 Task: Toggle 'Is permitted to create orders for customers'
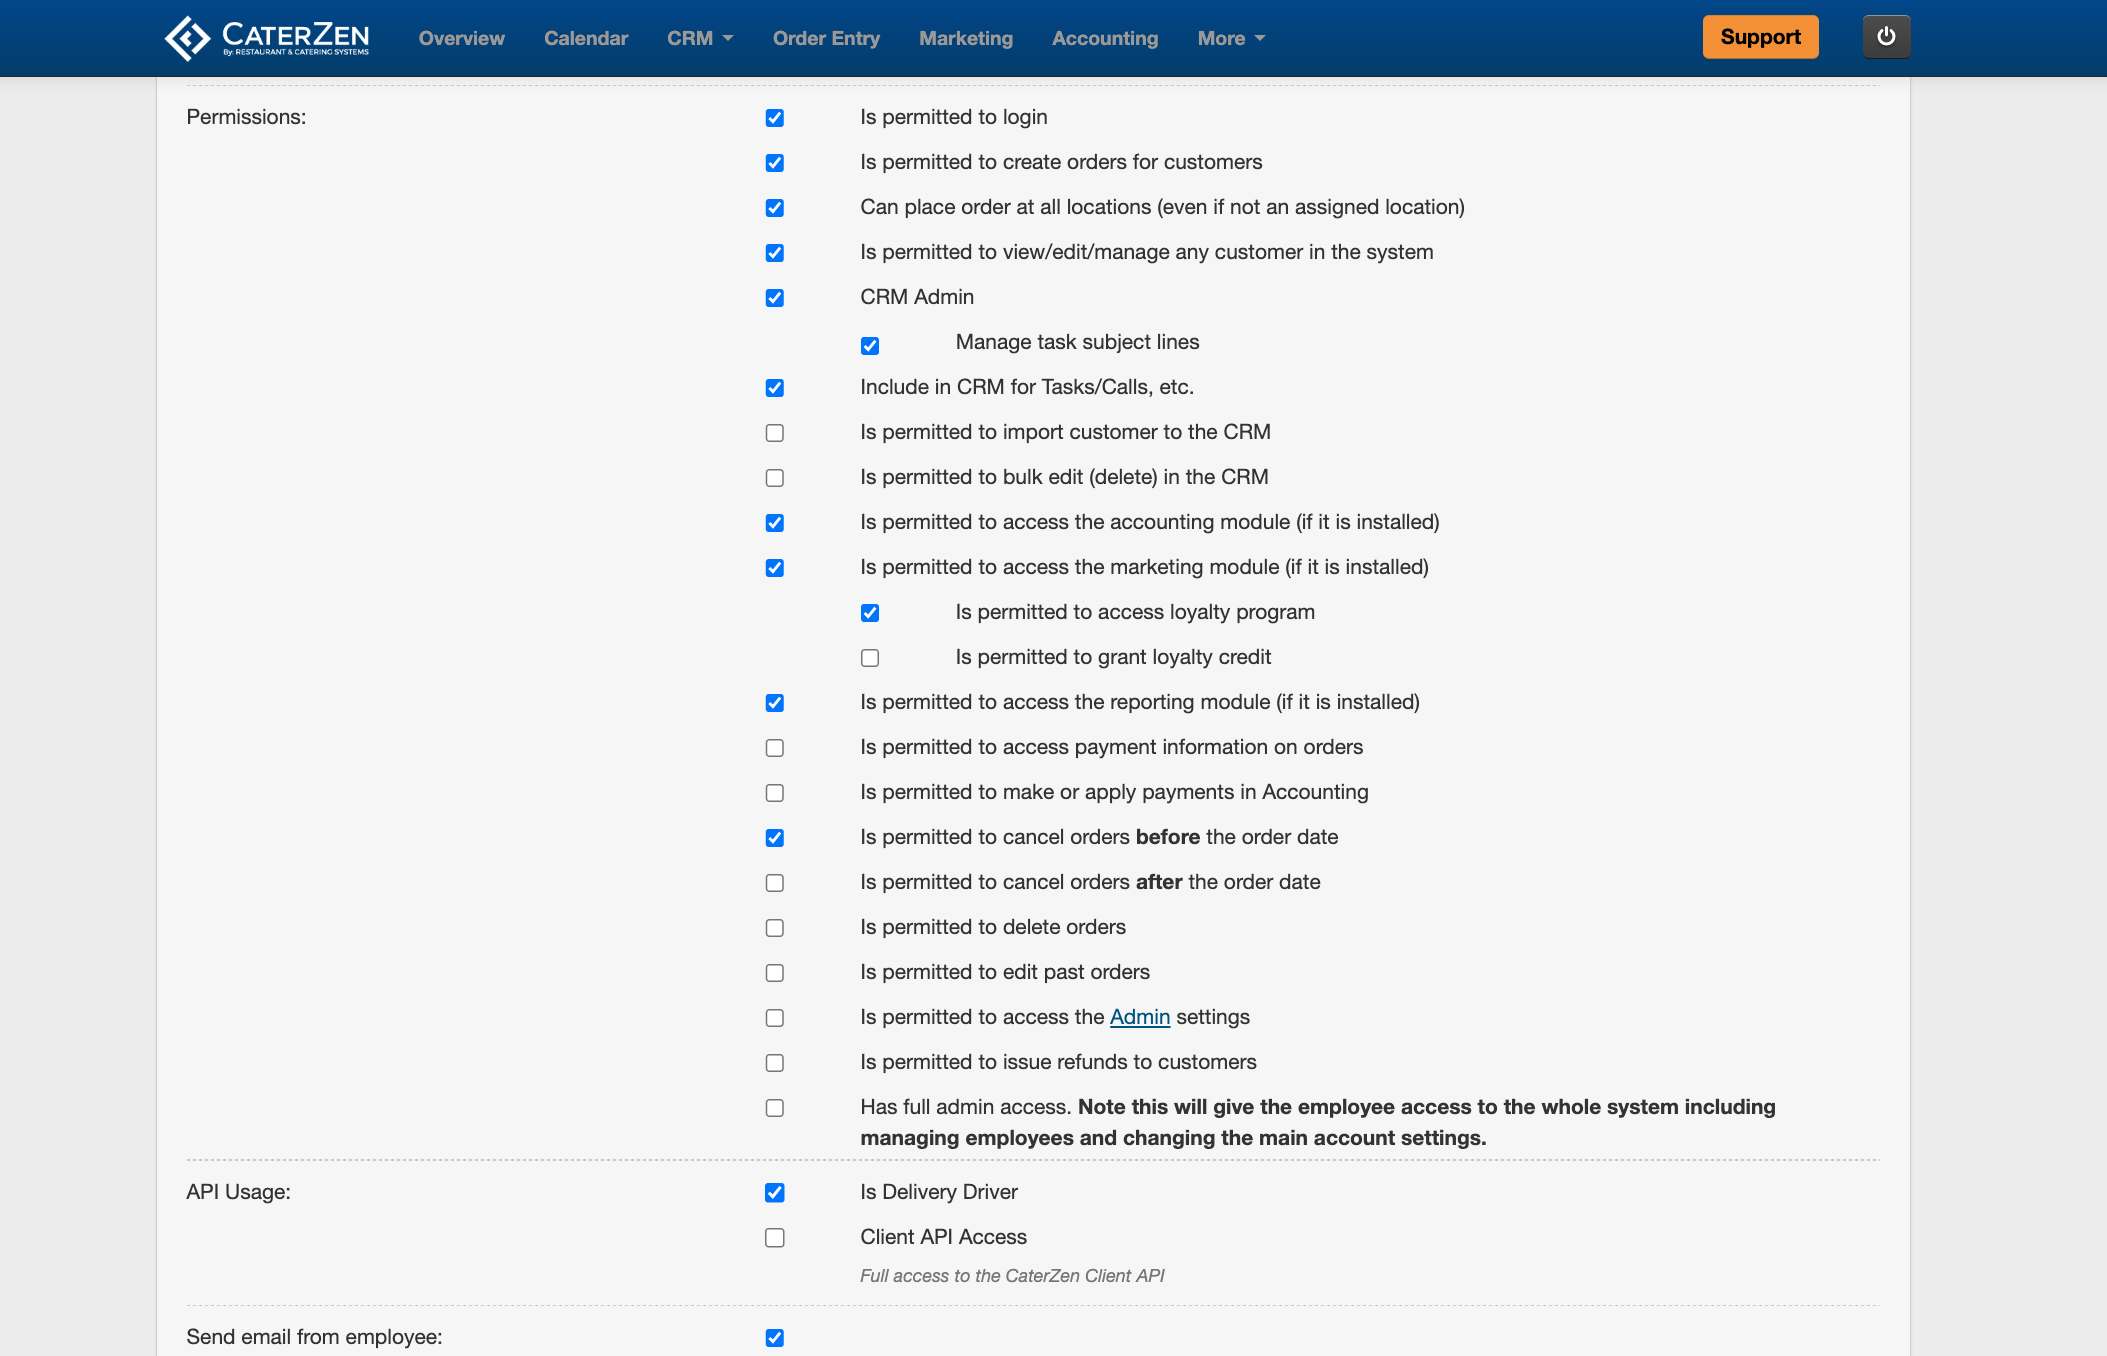click(x=775, y=163)
